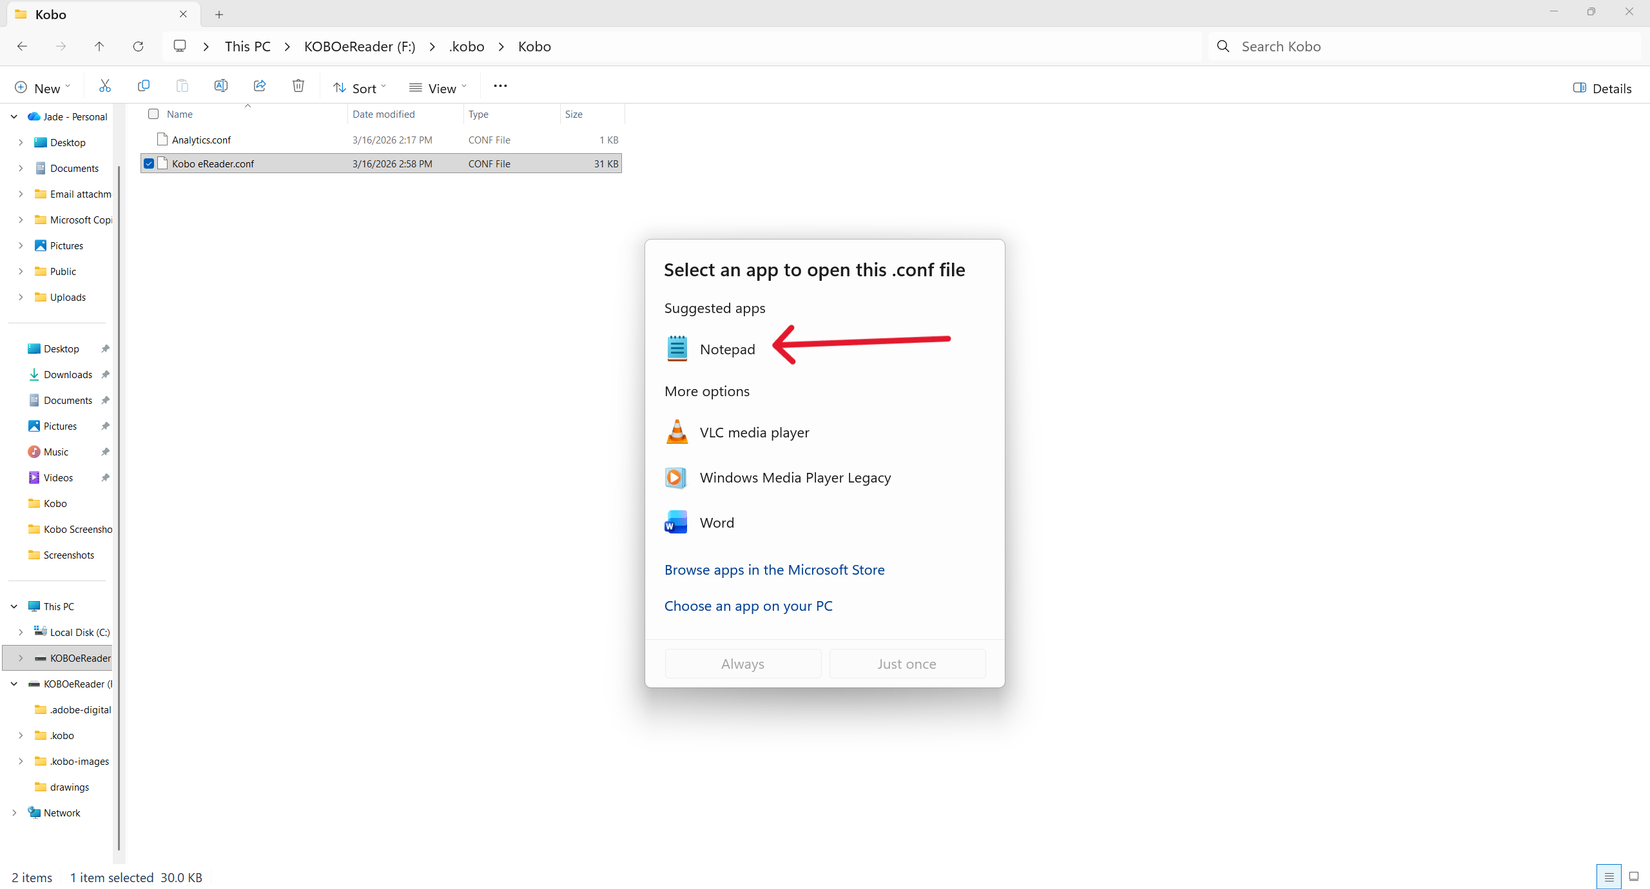
Task: Select the Kobo eReader.conf file name
Action: pyautogui.click(x=213, y=164)
